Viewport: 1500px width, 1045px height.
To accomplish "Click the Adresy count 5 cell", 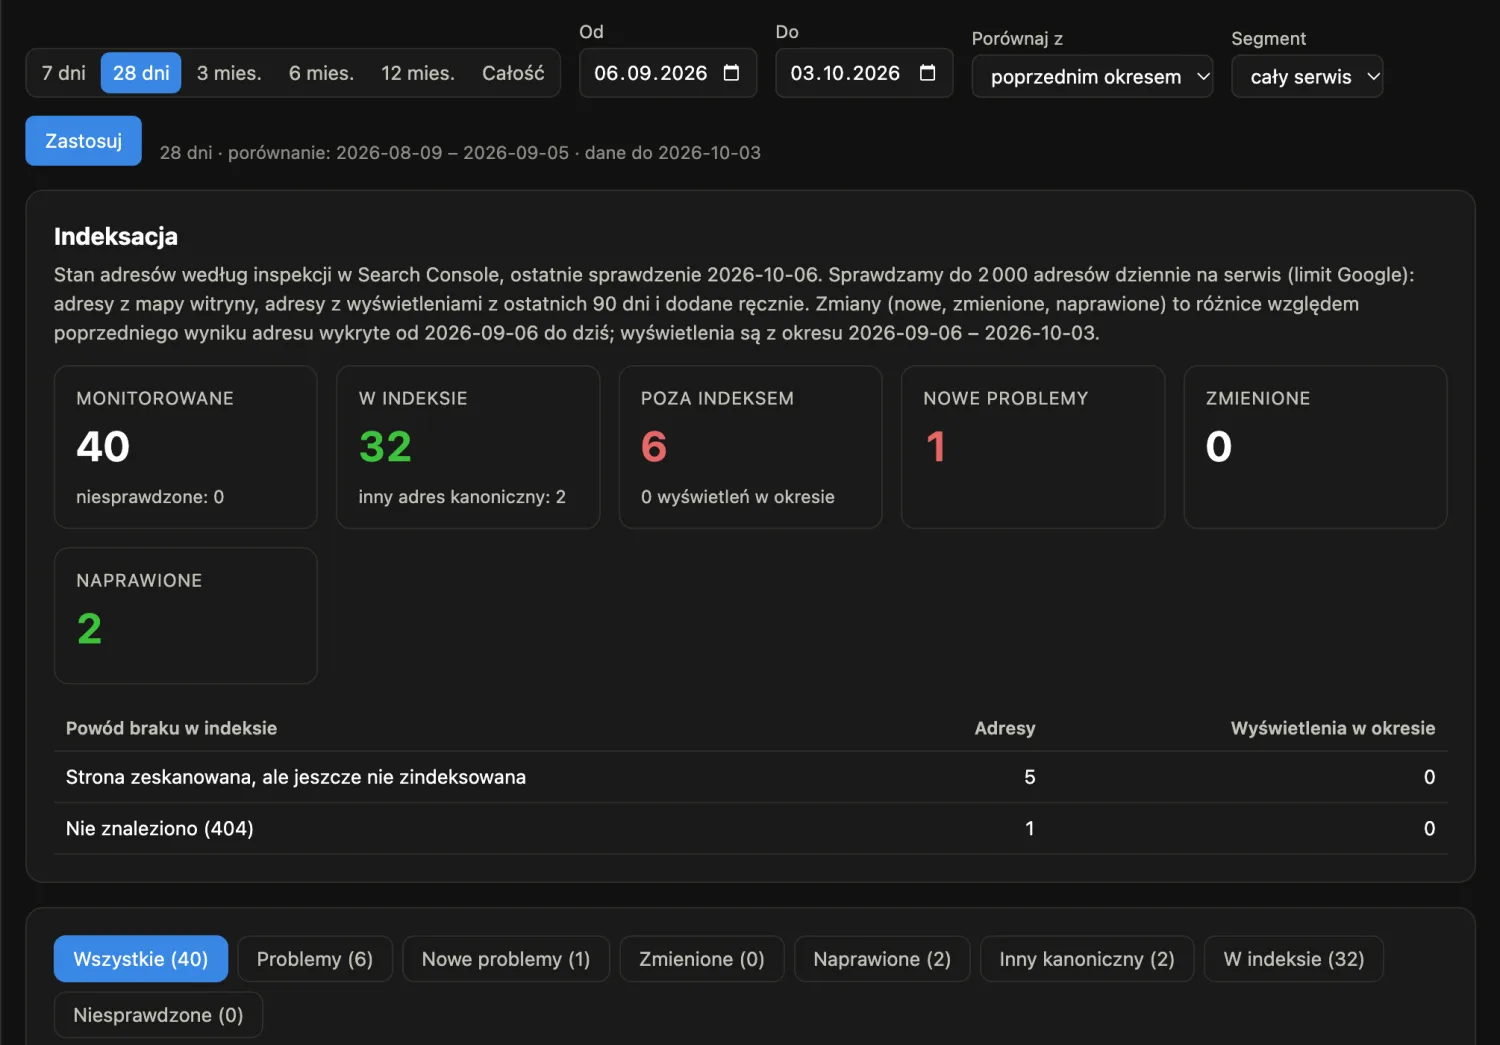I will coord(1030,777).
